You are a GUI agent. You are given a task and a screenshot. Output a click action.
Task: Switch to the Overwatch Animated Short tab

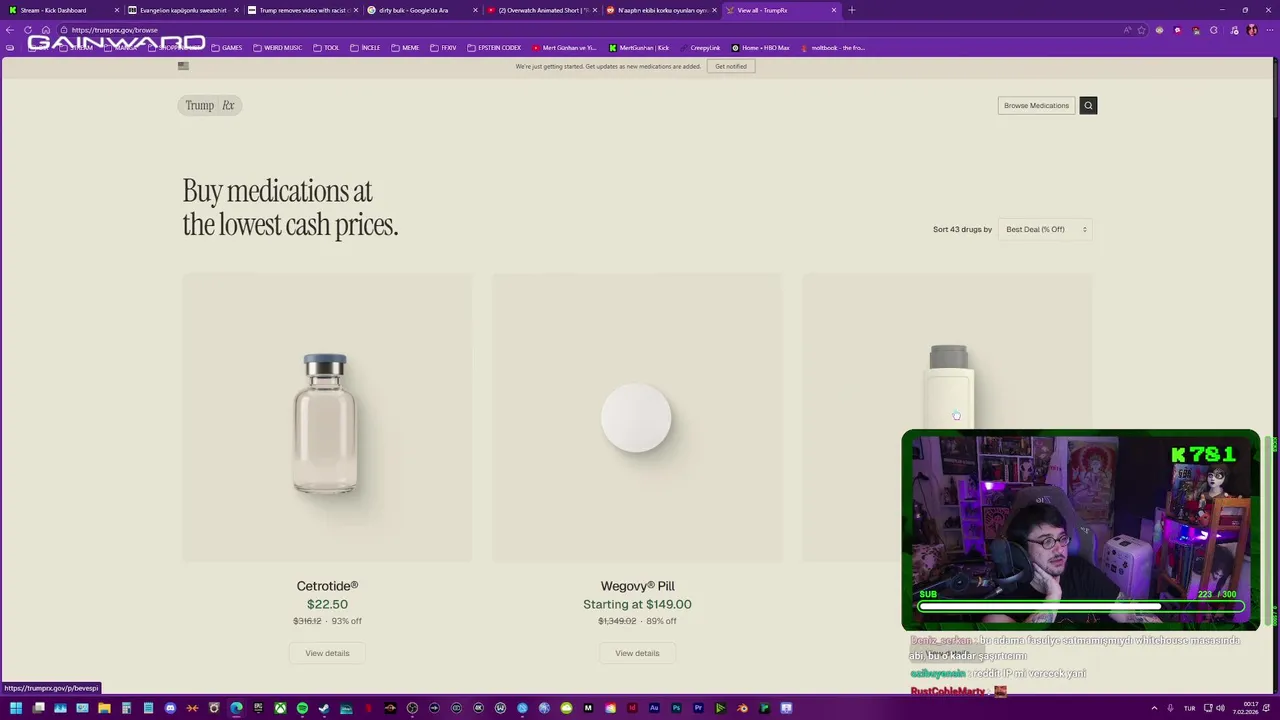pyautogui.click(x=540, y=10)
